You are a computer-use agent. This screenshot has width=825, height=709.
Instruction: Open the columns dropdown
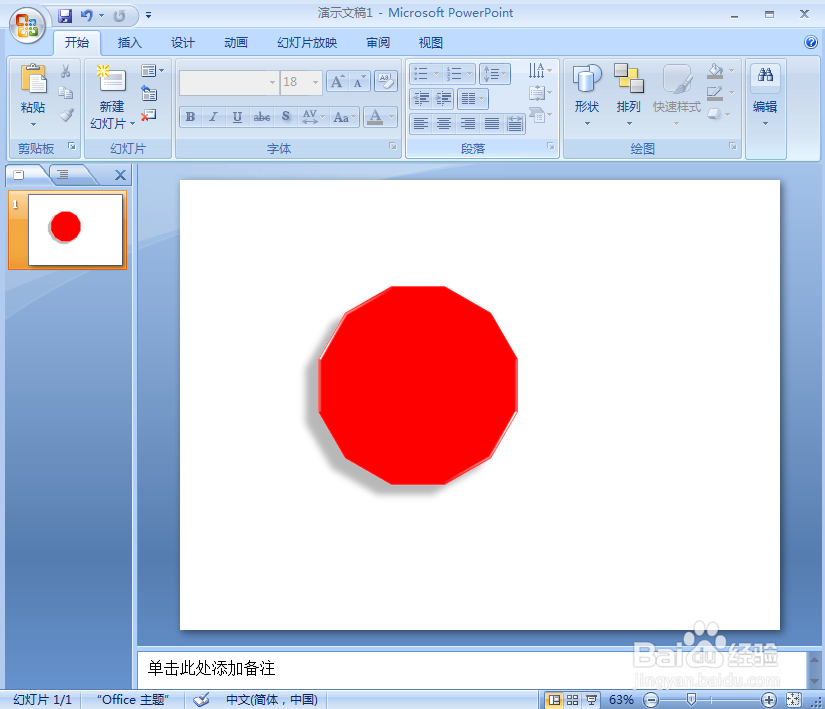point(472,98)
